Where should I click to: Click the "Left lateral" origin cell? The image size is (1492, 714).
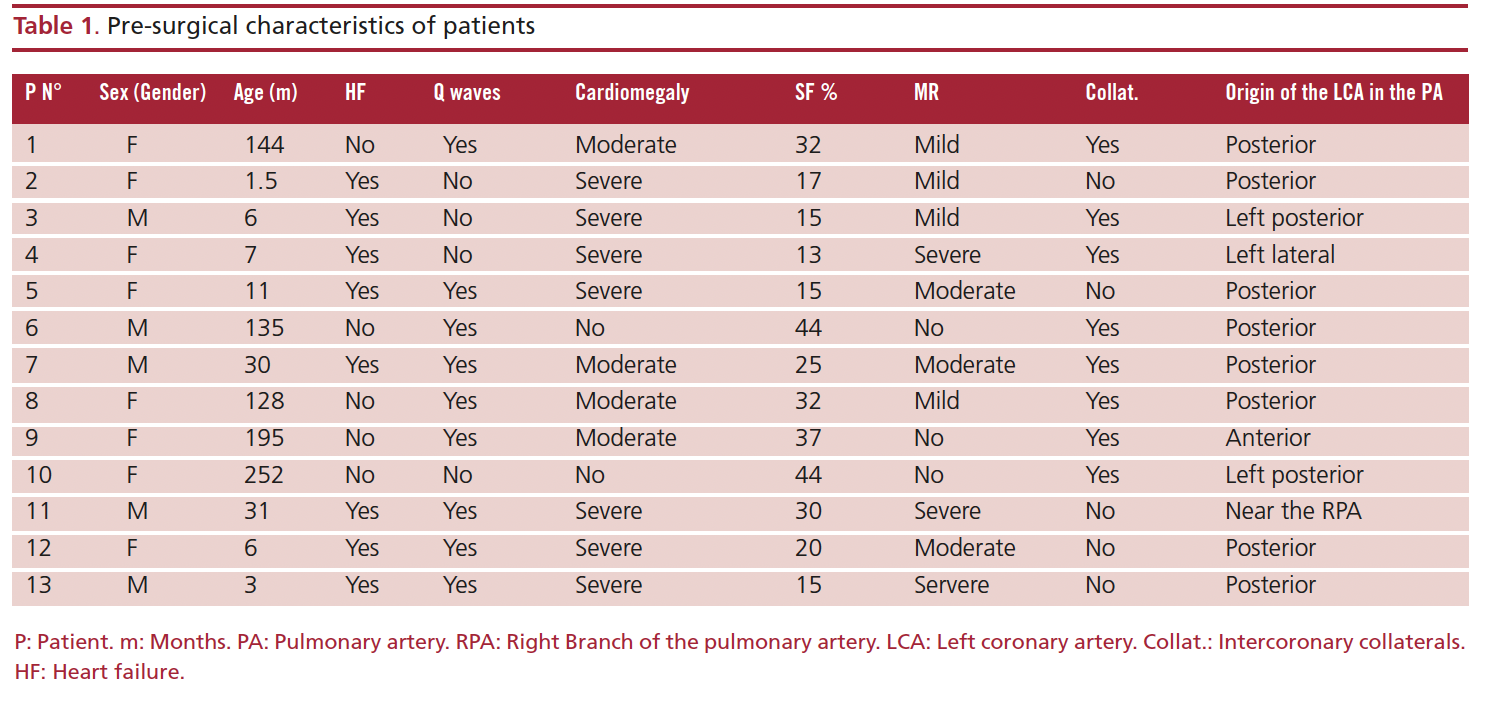[x=1280, y=255]
